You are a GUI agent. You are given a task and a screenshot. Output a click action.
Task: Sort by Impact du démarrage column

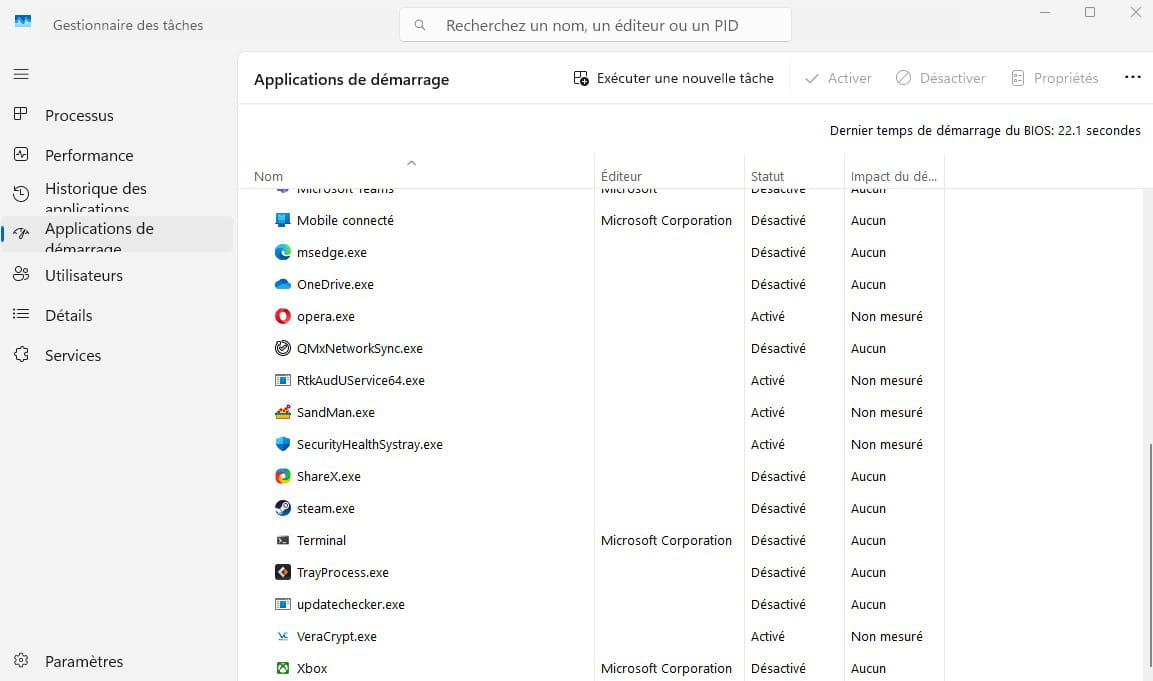coord(893,176)
